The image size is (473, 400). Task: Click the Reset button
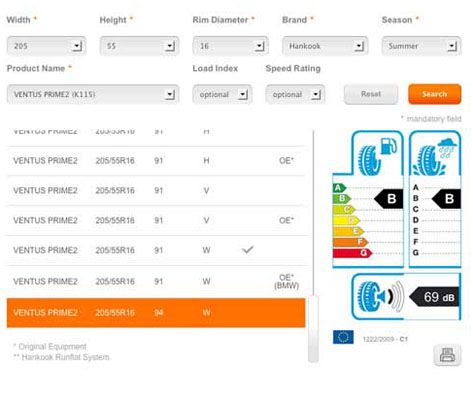click(x=371, y=94)
